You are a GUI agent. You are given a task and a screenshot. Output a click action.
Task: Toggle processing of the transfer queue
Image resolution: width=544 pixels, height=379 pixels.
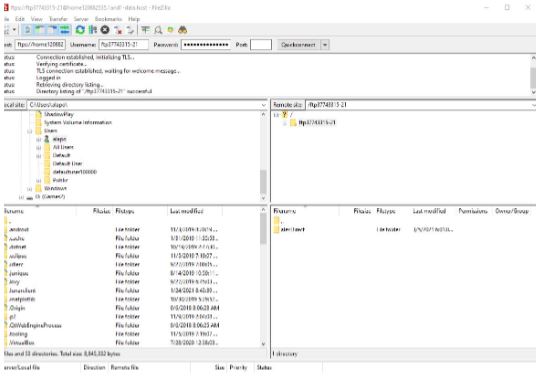click(93, 30)
